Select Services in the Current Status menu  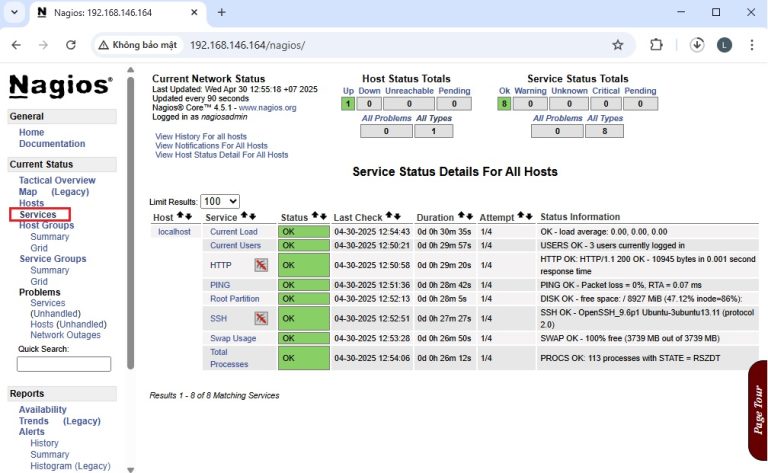tap(38, 214)
